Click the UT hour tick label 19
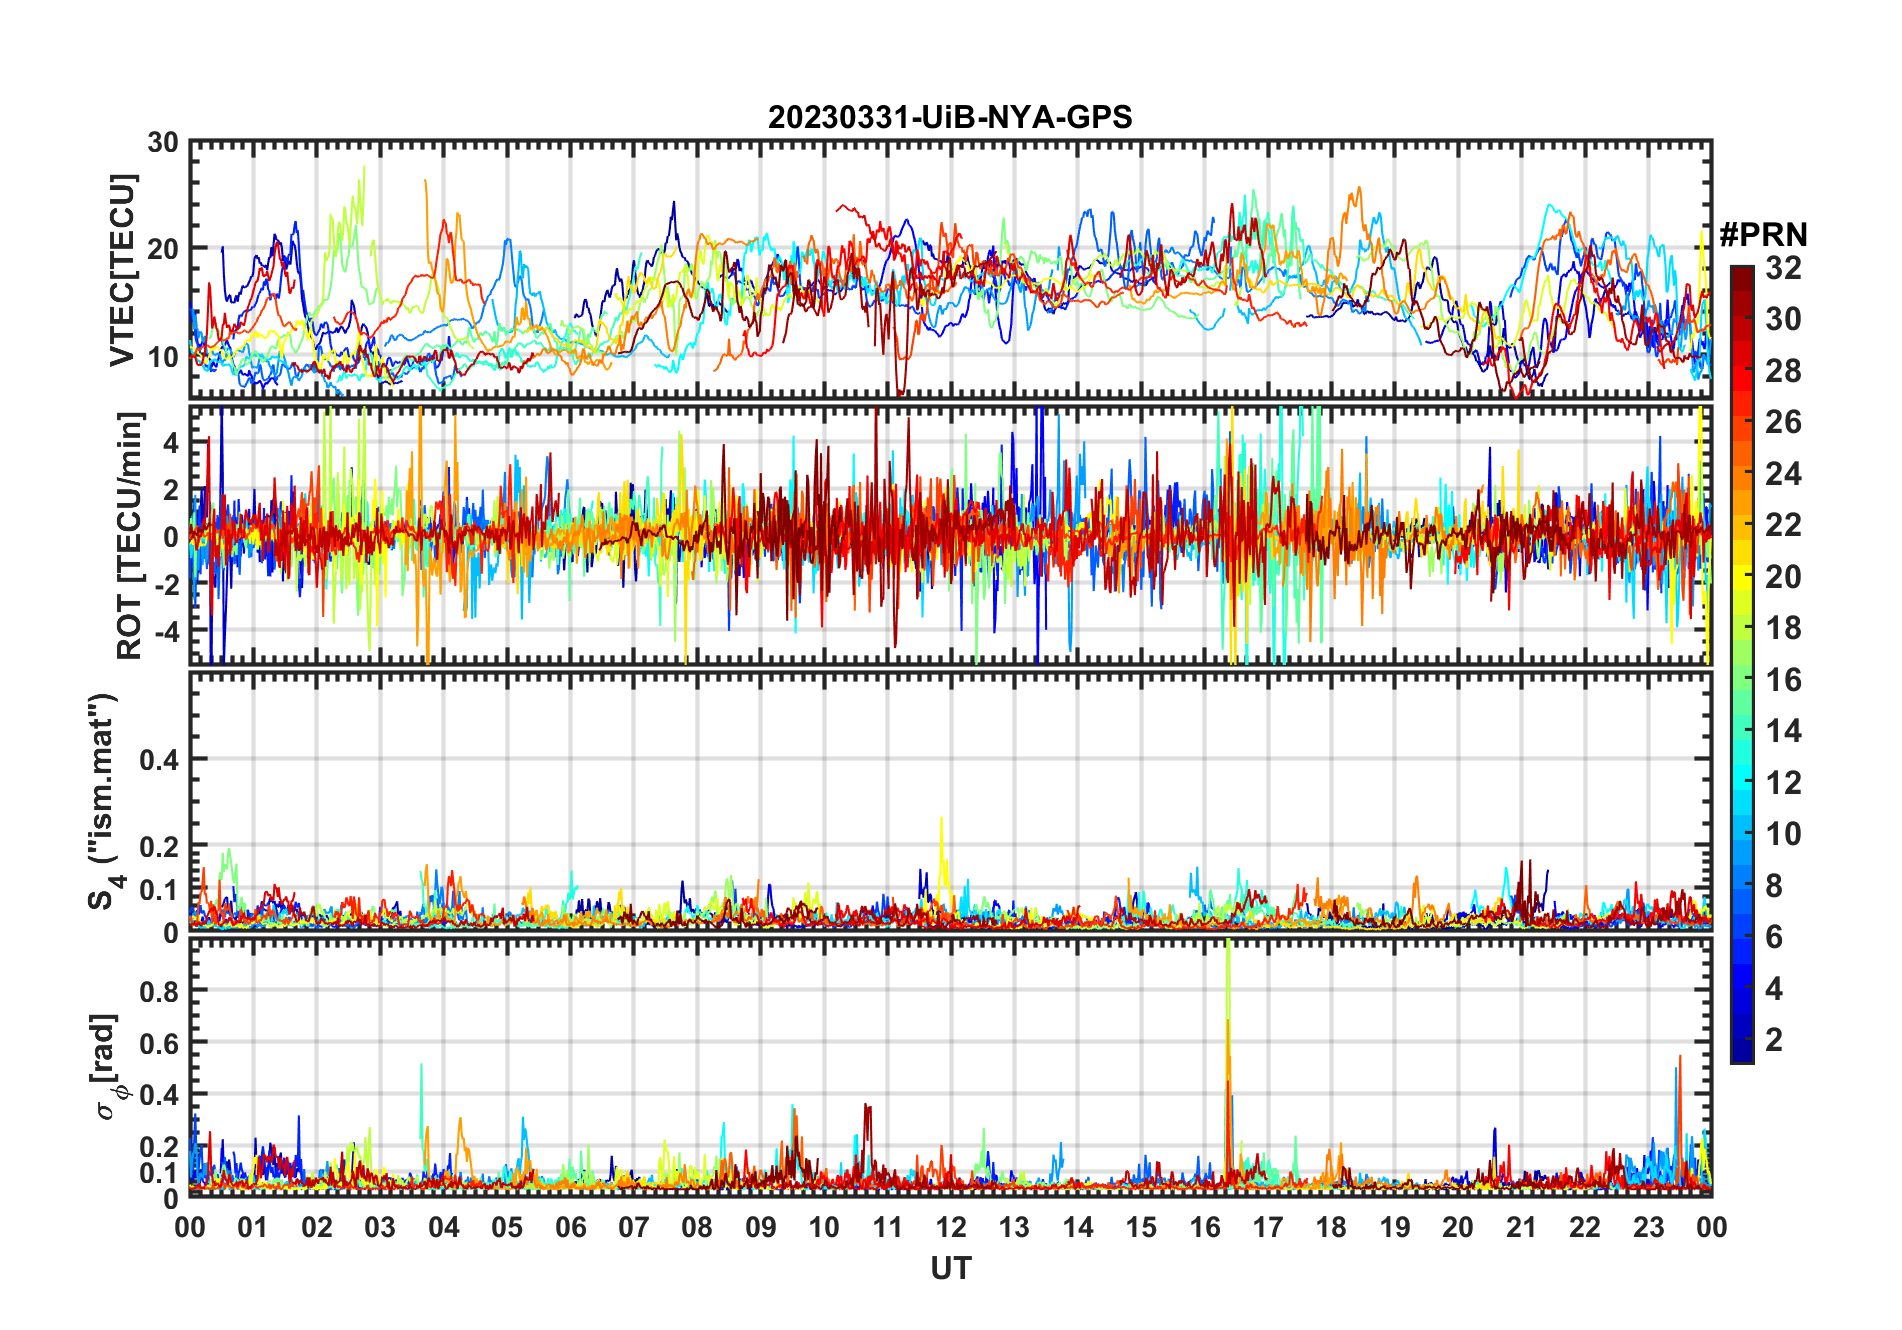The image size is (1902, 1330). point(1395,1228)
